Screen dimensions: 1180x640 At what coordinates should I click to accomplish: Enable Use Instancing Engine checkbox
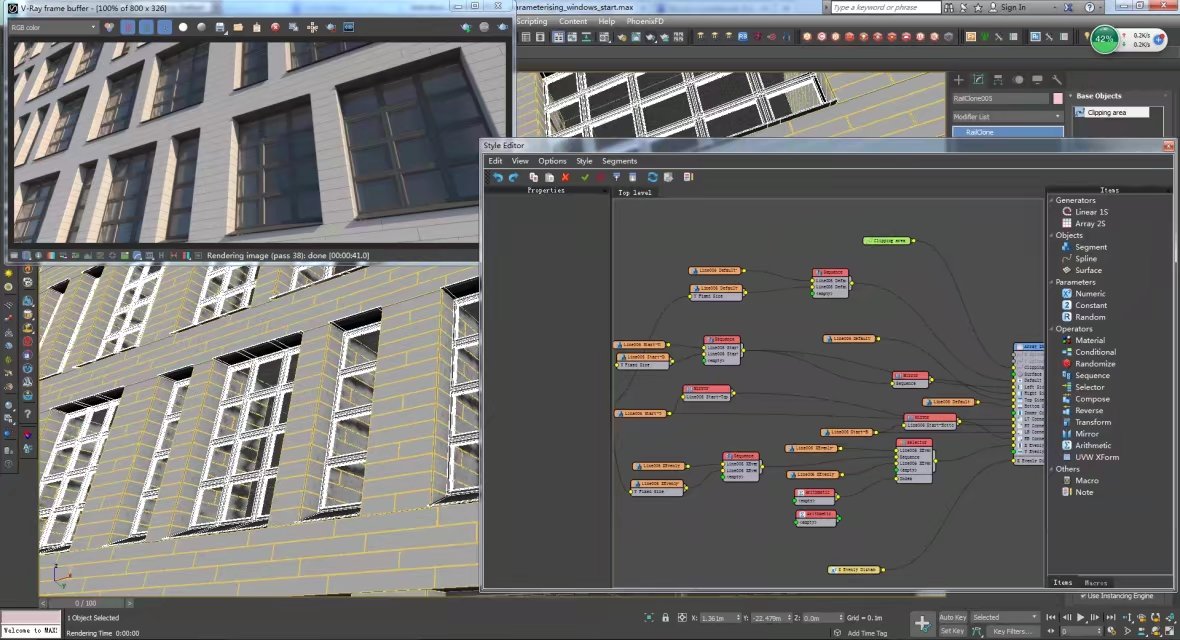point(1083,596)
